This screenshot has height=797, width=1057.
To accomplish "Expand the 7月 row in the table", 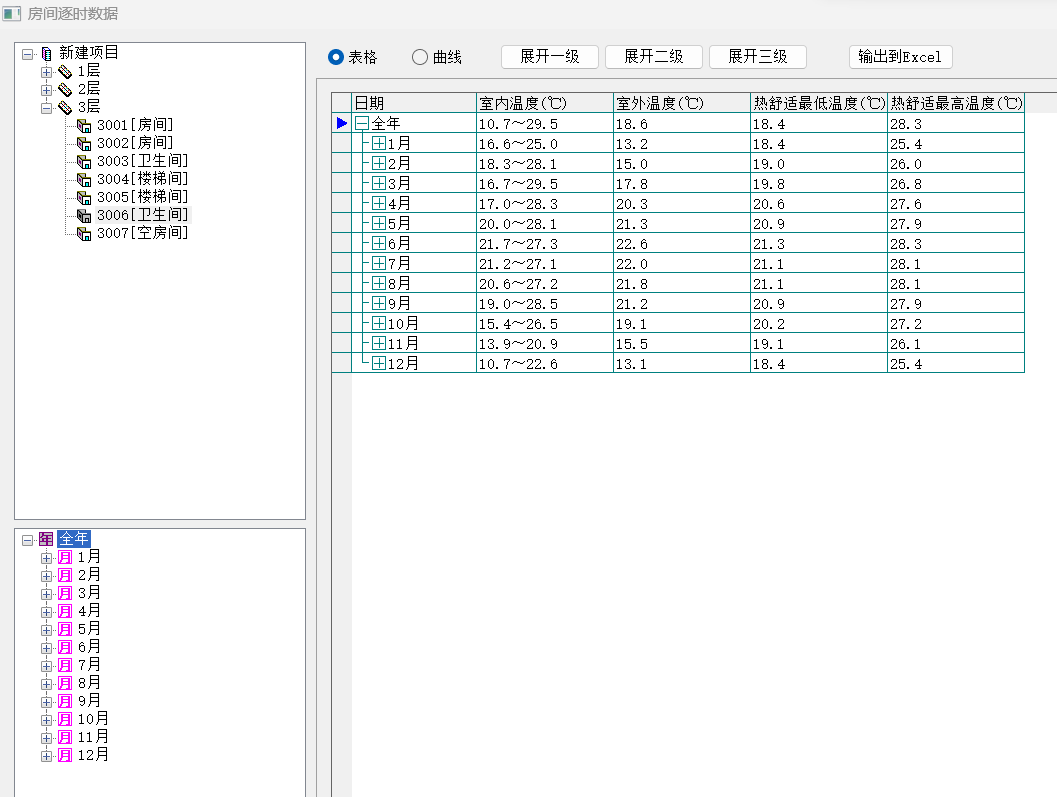I will pyautogui.click(x=379, y=263).
